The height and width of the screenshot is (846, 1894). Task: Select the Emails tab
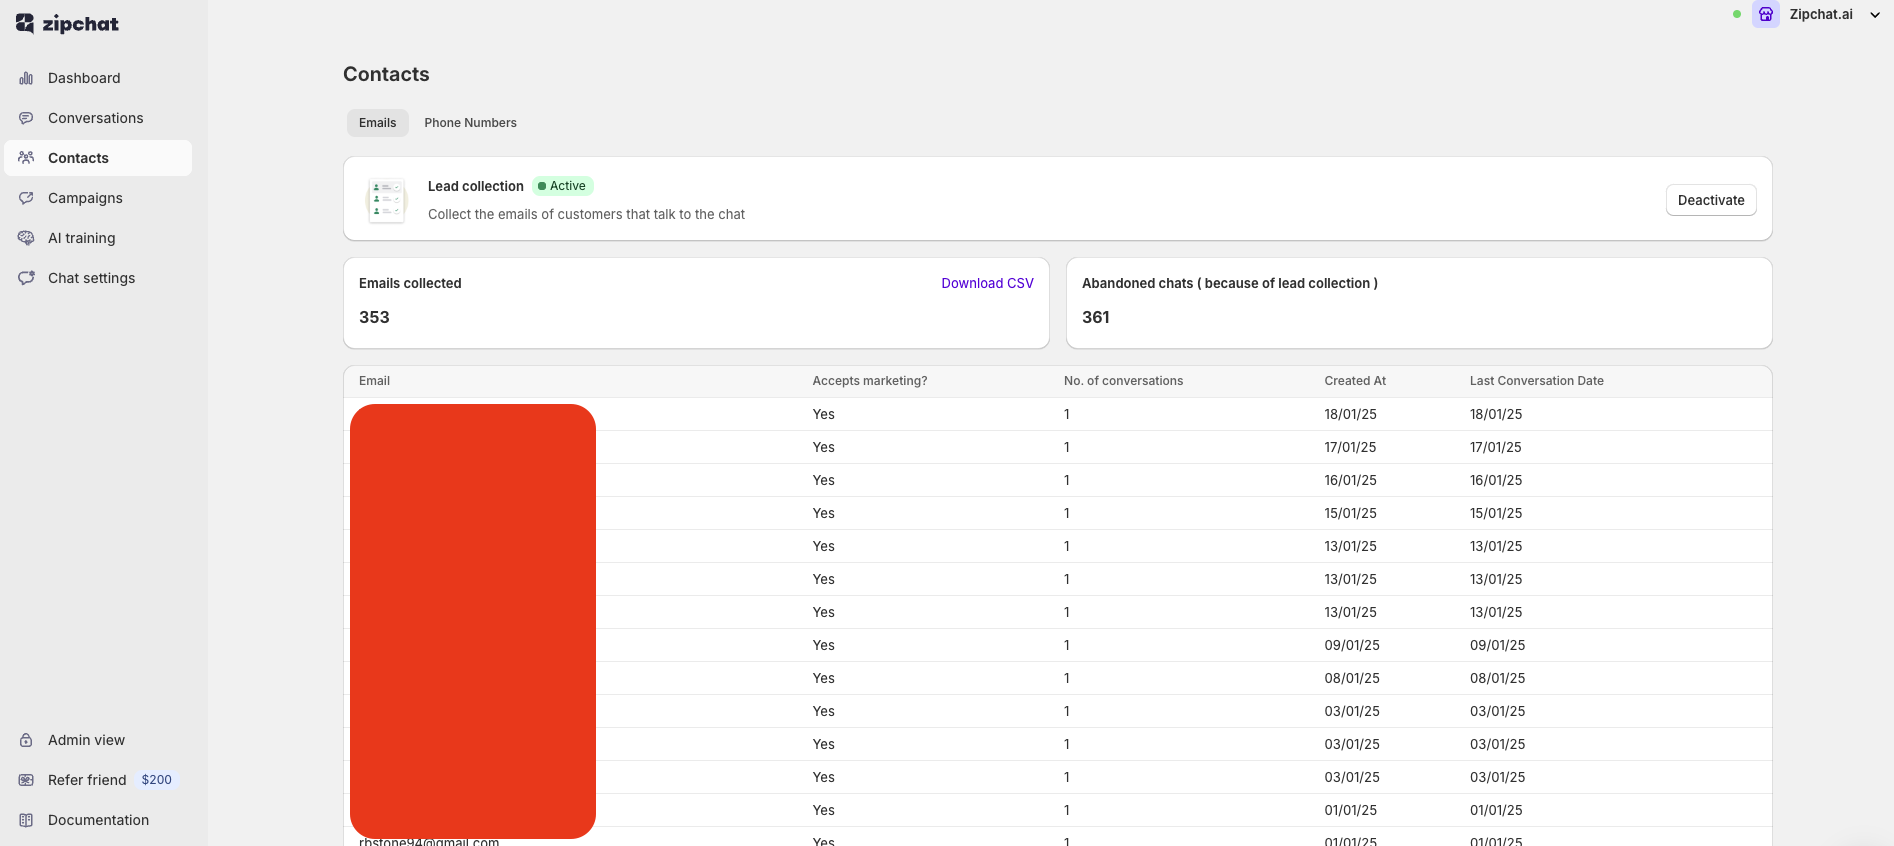tap(377, 123)
